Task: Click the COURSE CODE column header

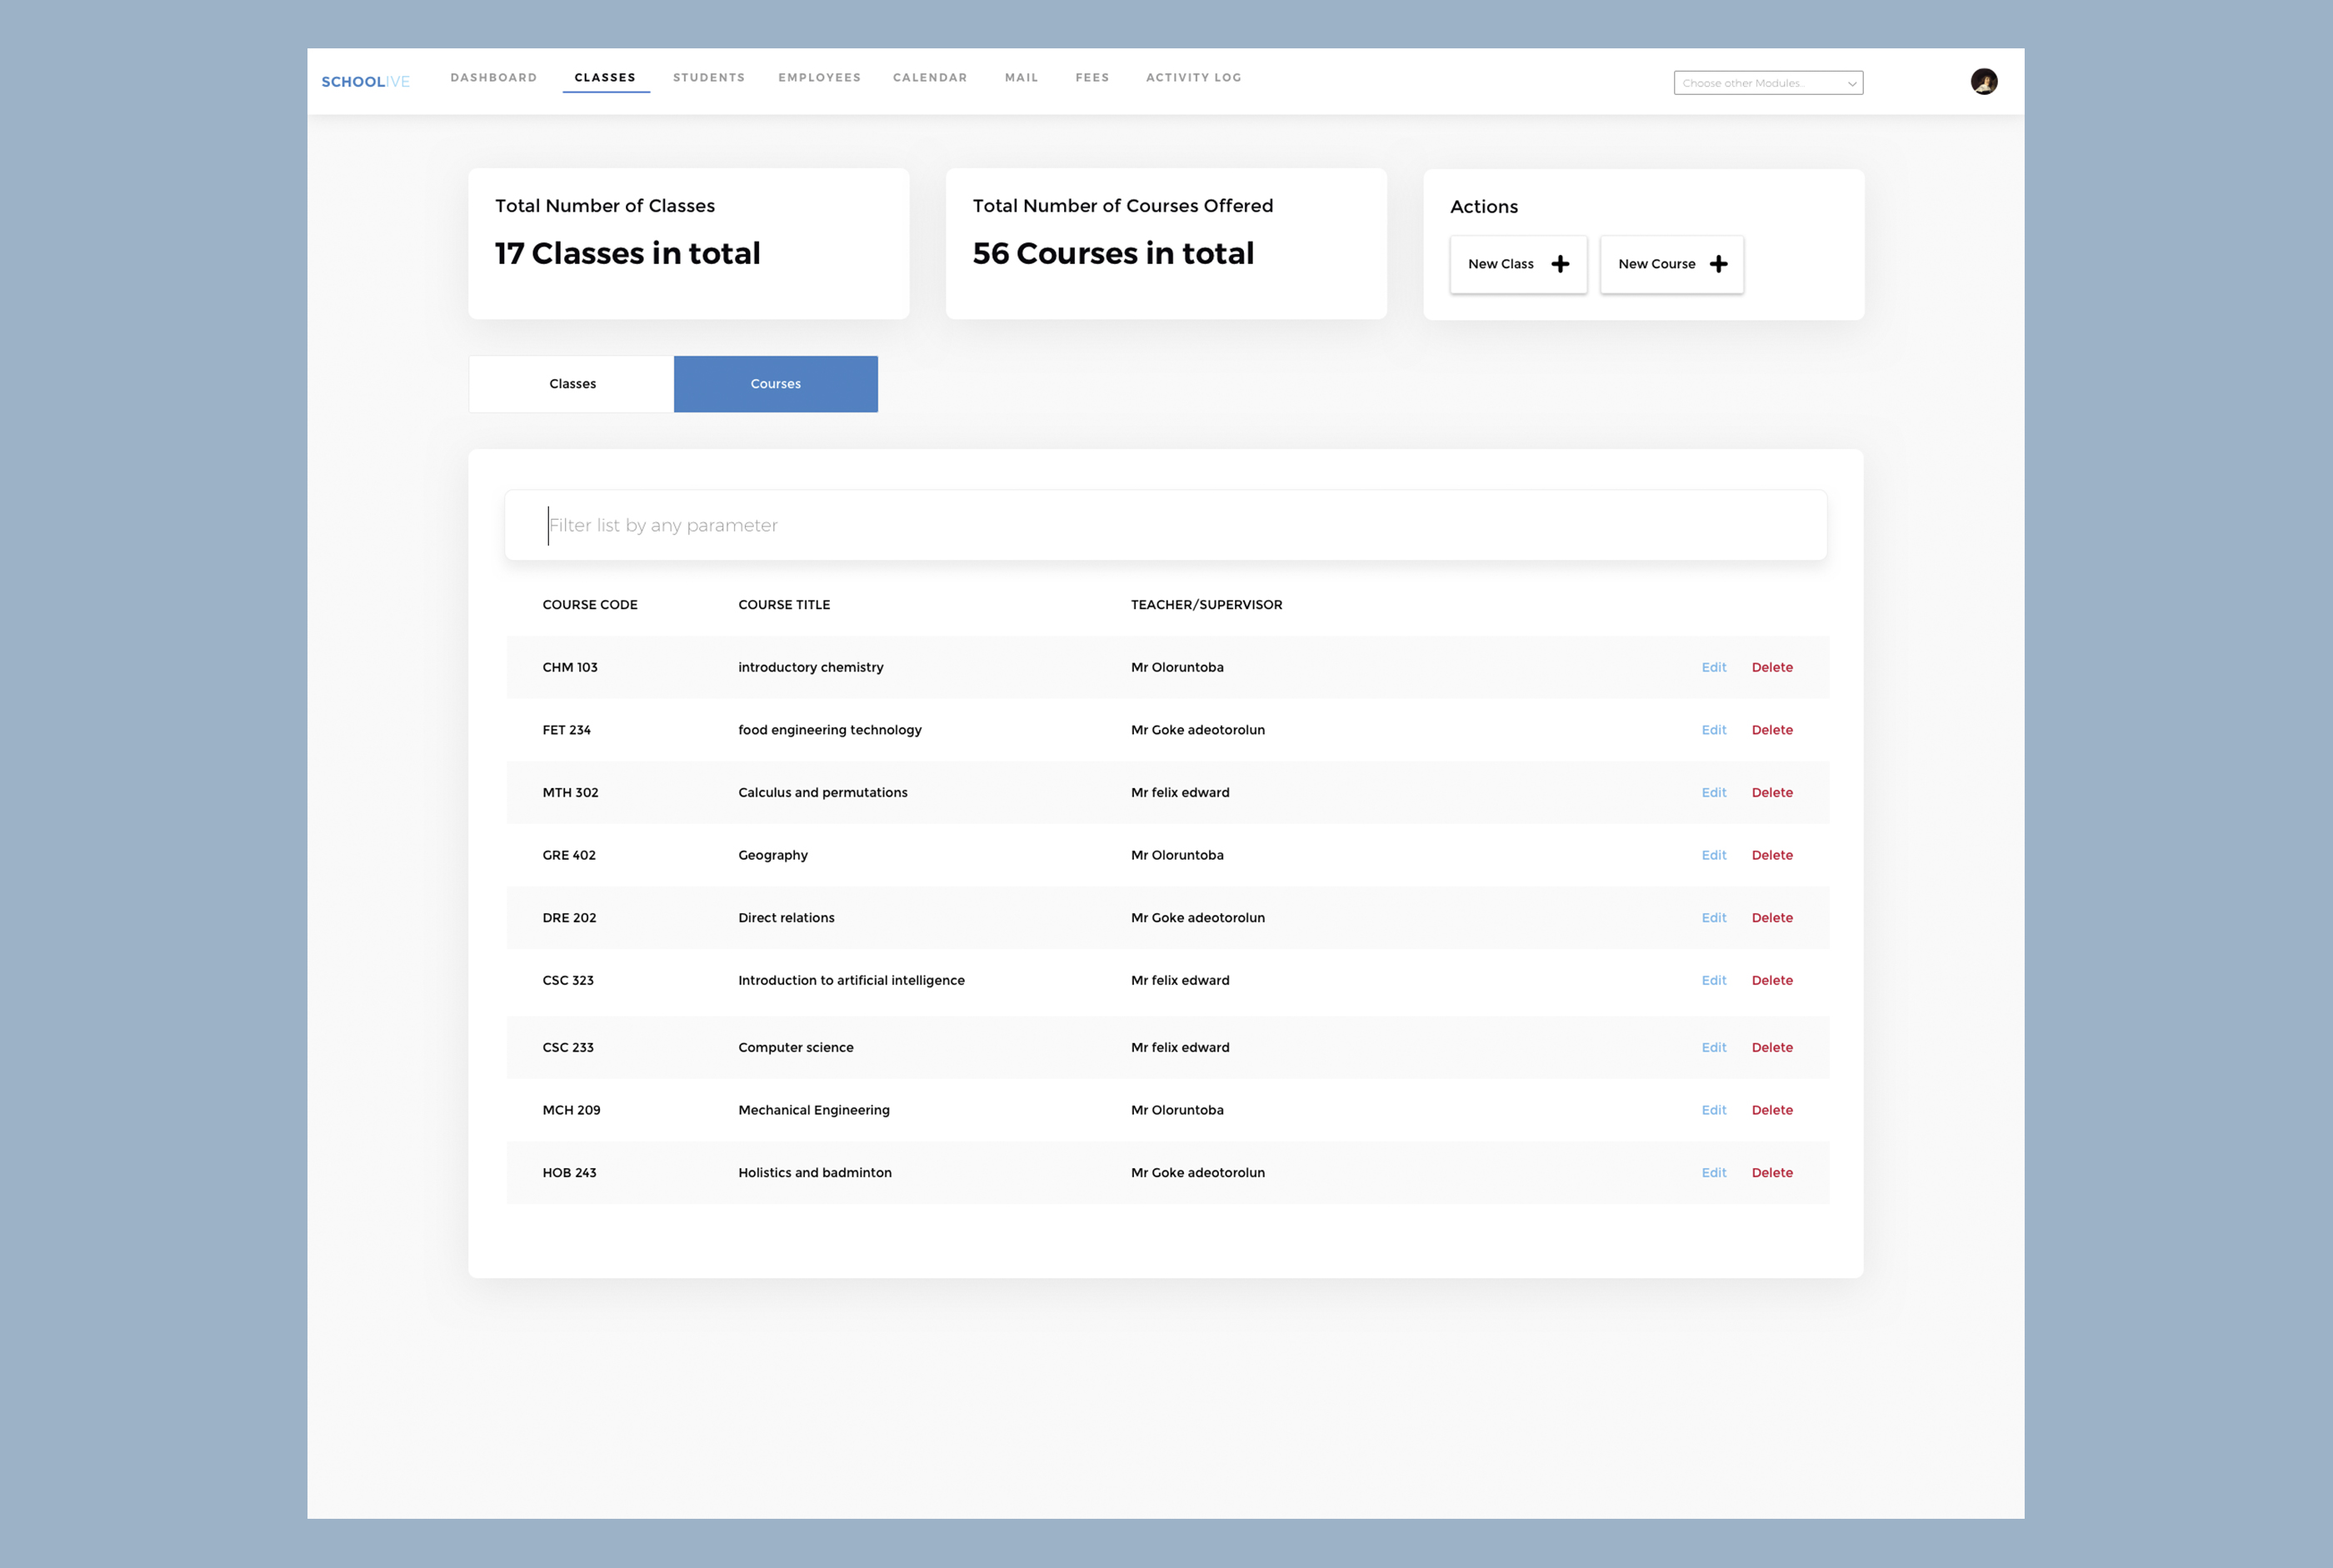Action: coord(590,605)
